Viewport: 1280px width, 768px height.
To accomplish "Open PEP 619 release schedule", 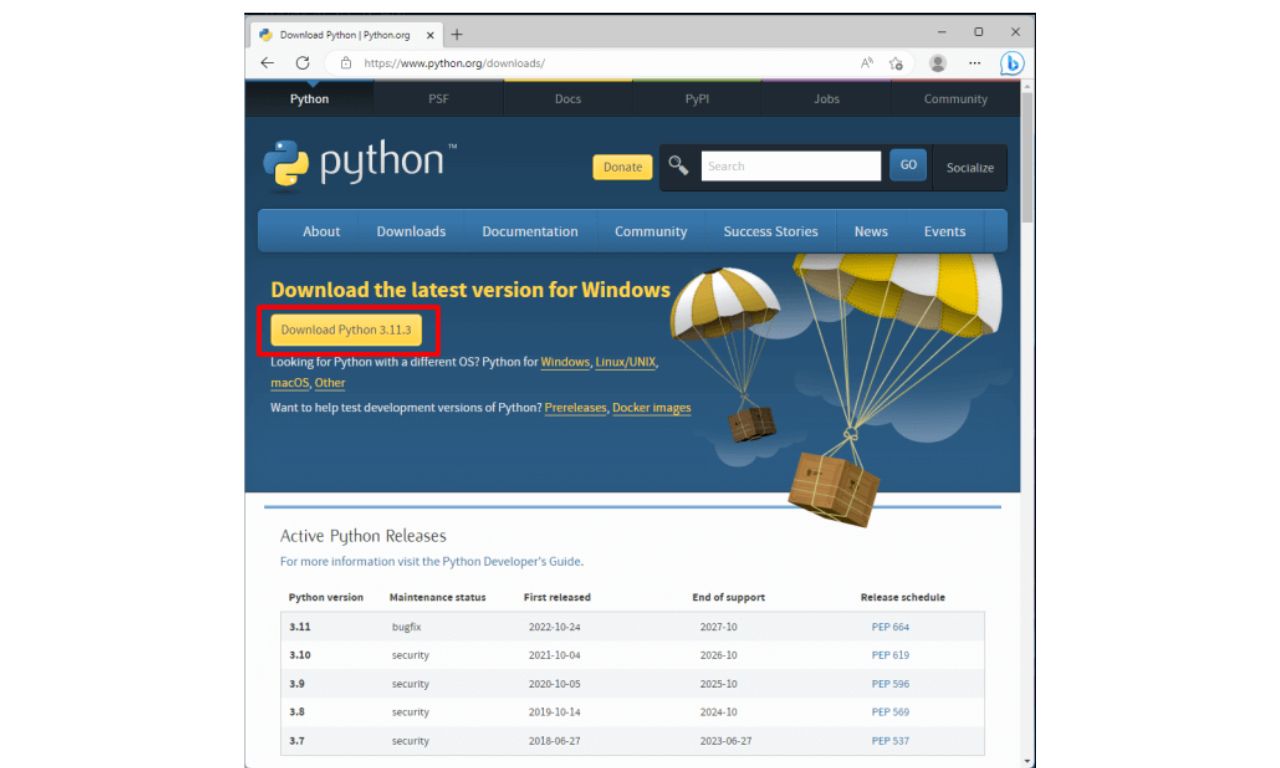I will (x=890, y=655).
